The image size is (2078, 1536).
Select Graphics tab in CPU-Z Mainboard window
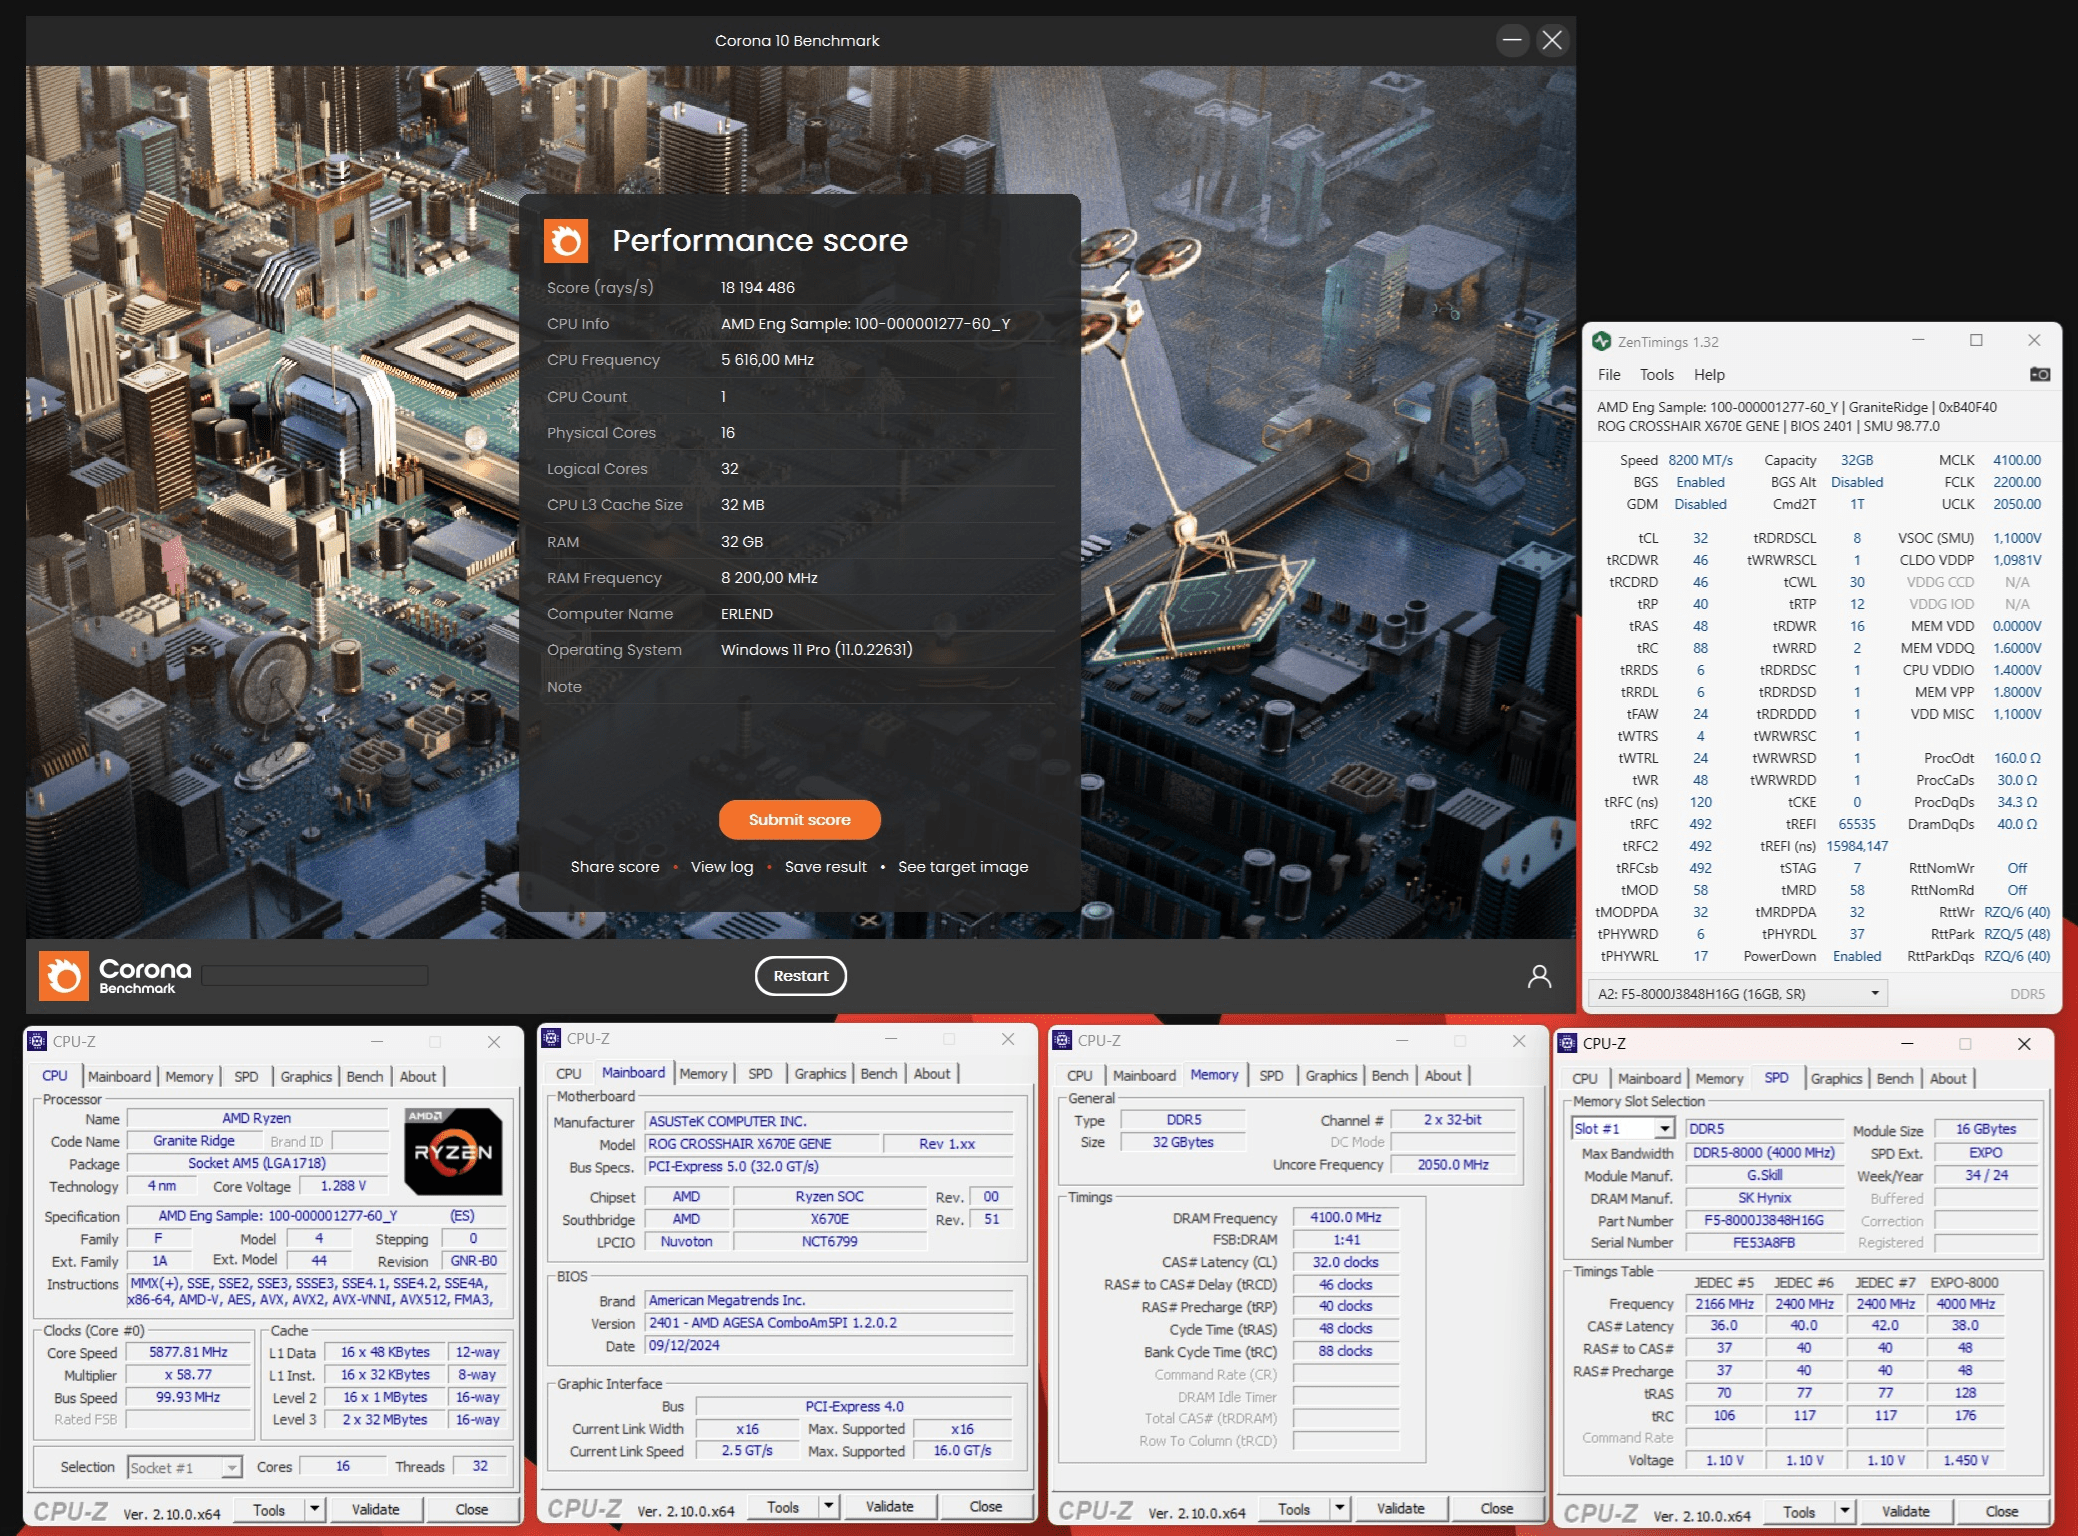[x=820, y=1073]
